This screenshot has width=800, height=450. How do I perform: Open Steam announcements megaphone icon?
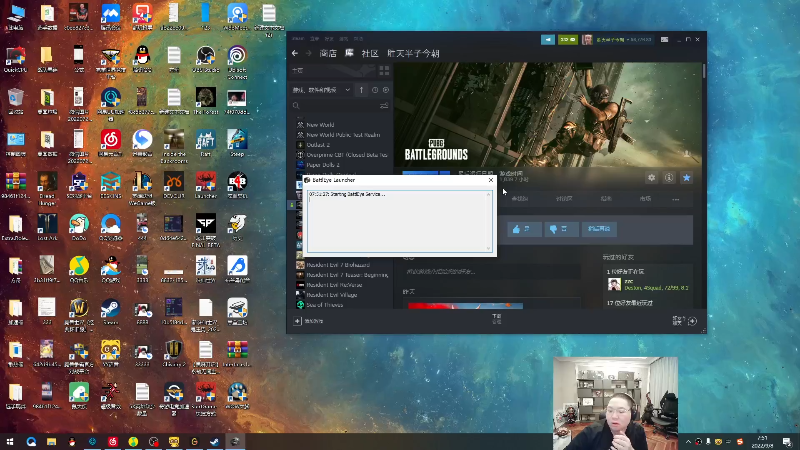pyautogui.click(x=547, y=40)
